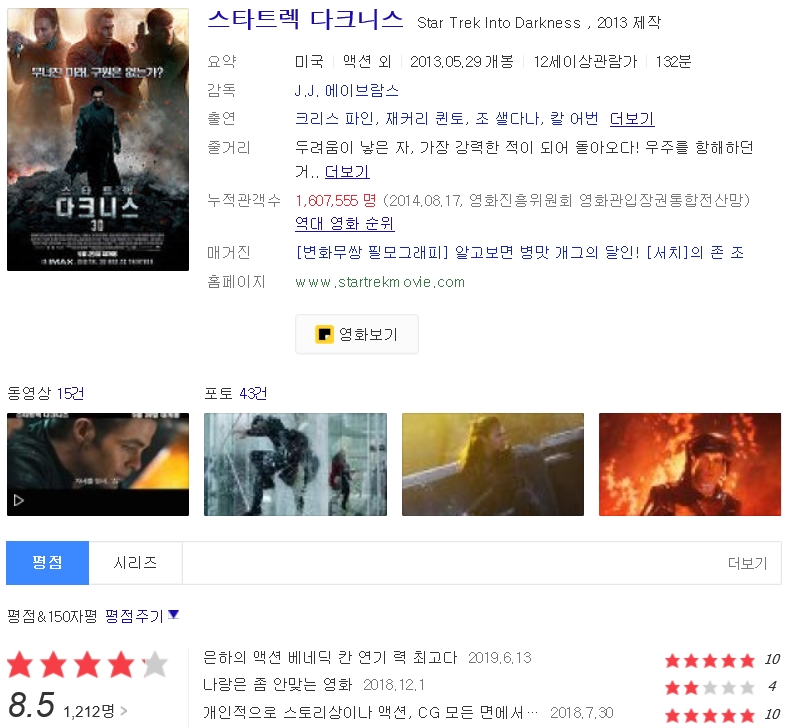Viewport: 791px width, 728px height.
Task: Visit homepage www.startrekmovie.com
Action: (380, 282)
